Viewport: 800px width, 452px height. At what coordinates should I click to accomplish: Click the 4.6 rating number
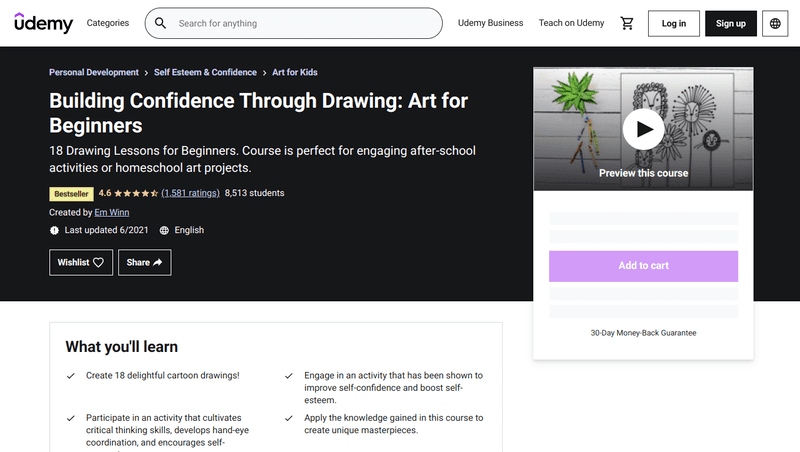tap(105, 193)
